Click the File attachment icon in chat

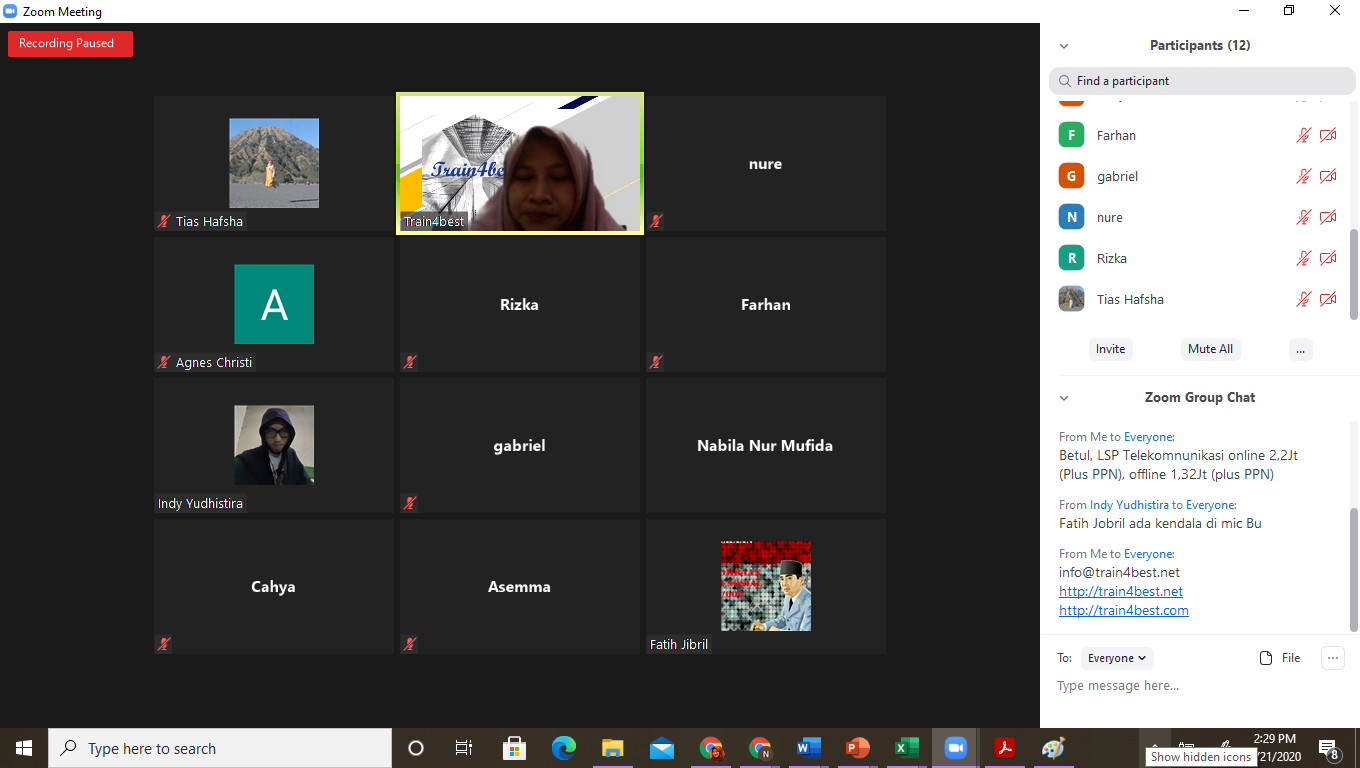[x=1266, y=658]
